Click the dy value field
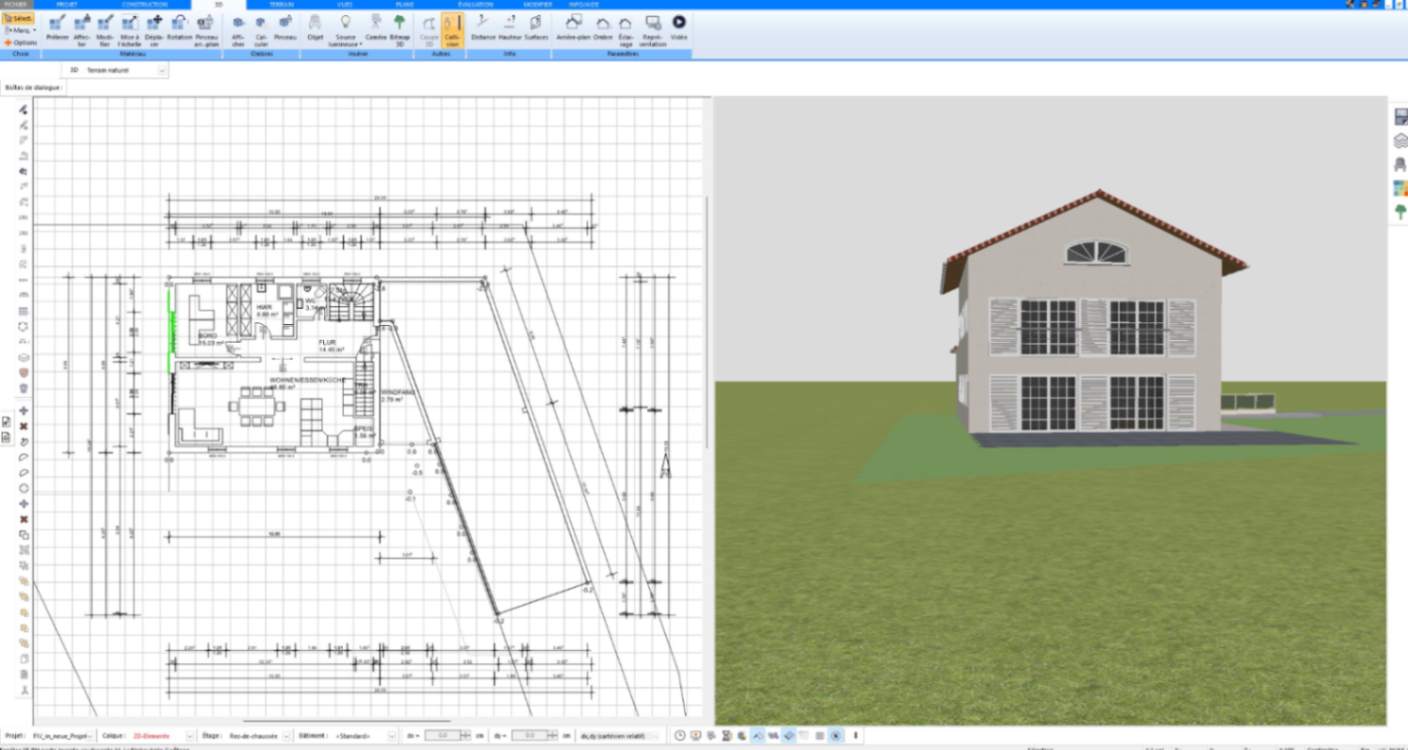Viewport: 1408px width, 750px height. point(531,736)
